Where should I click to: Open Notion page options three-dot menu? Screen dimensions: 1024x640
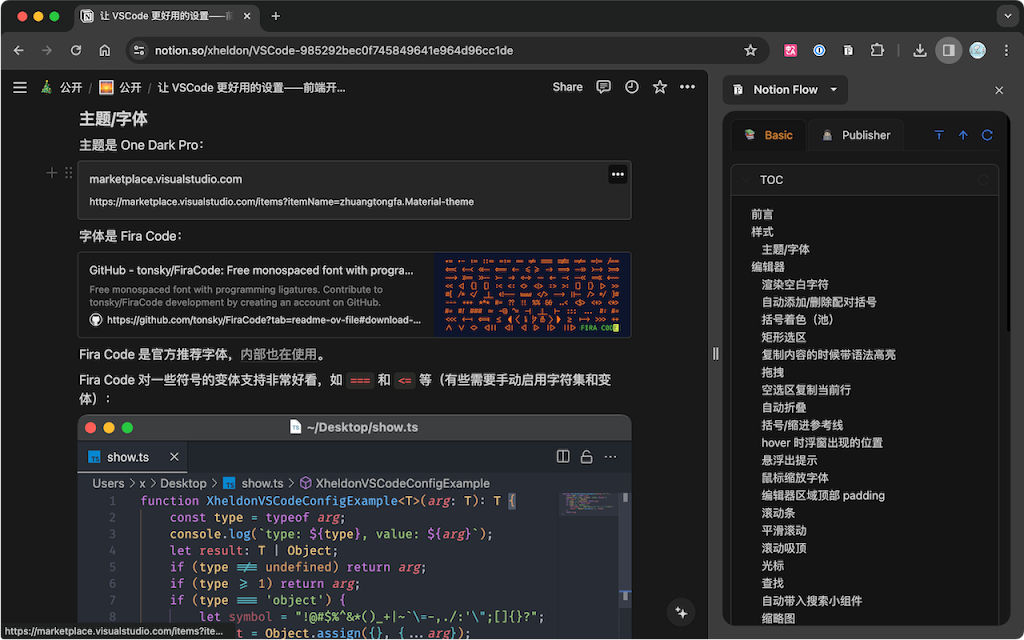(687, 87)
